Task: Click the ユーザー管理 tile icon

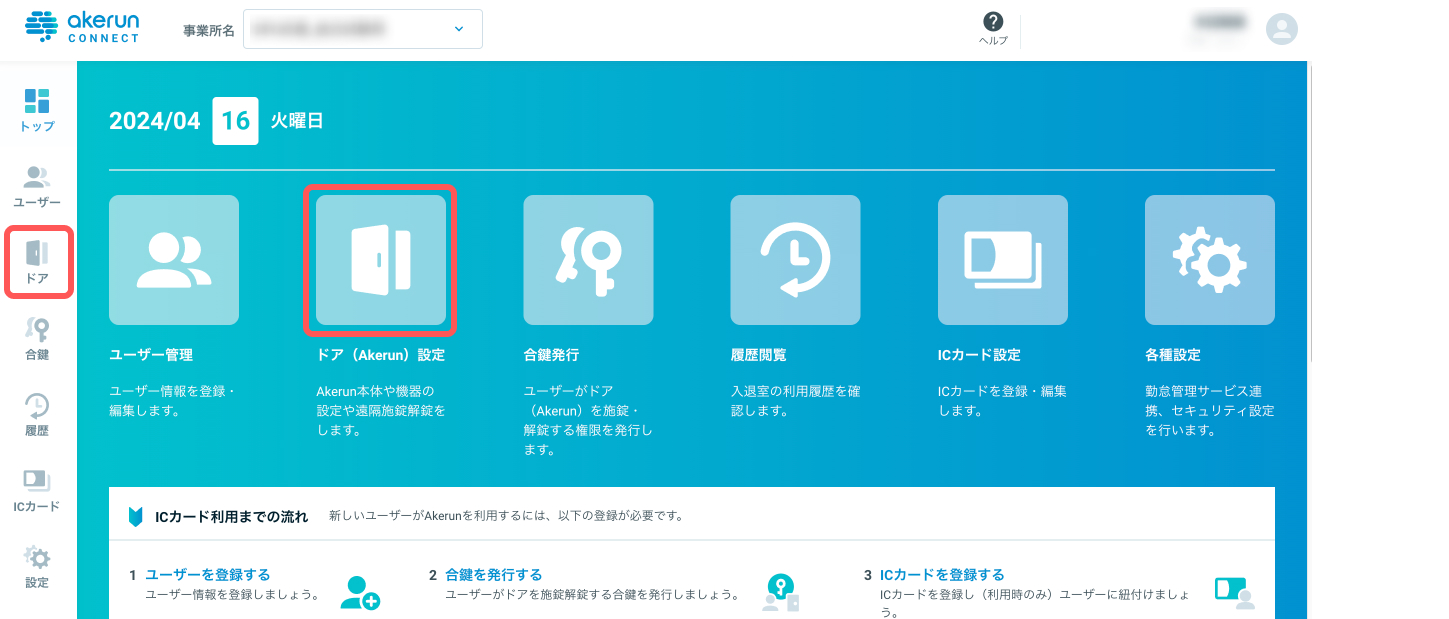Action: click(174, 260)
